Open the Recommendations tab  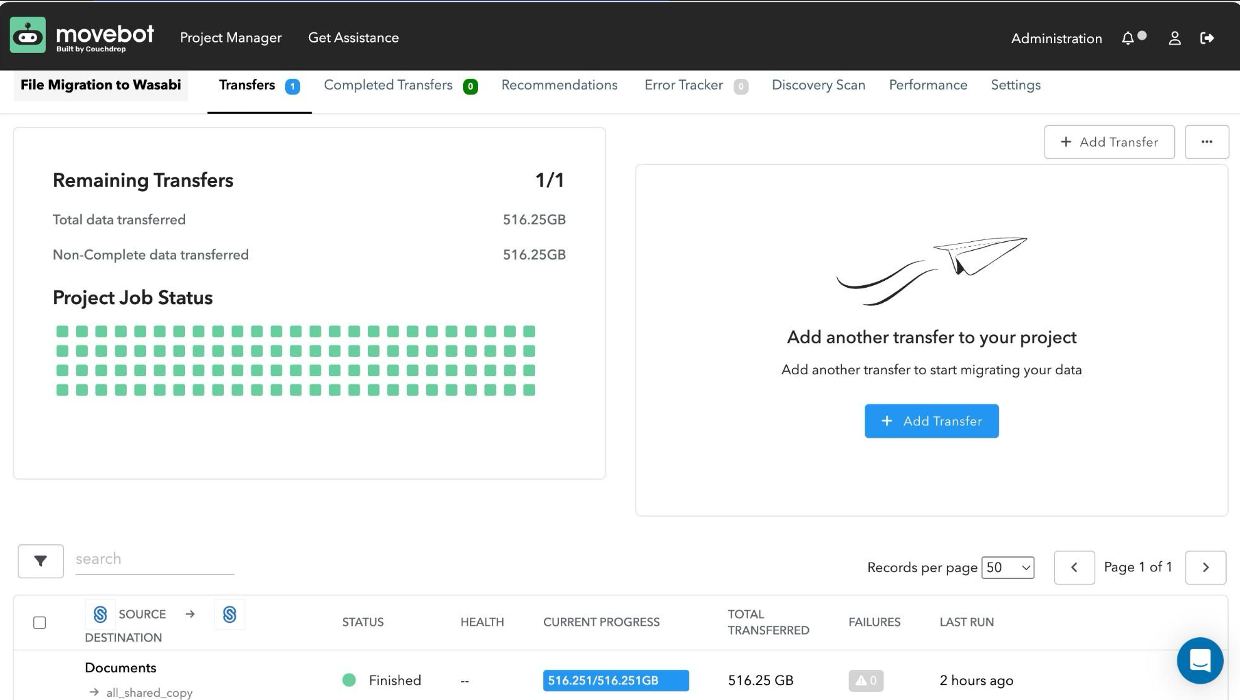tap(559, 85)
